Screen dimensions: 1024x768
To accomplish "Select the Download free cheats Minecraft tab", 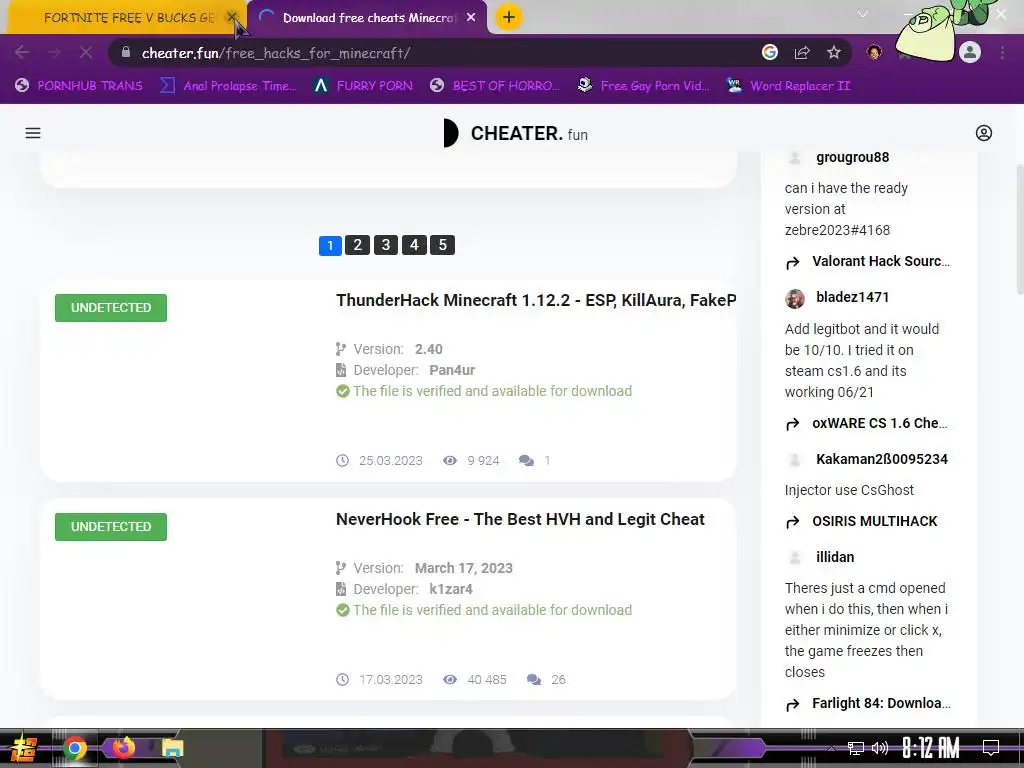I will [369, 18].
